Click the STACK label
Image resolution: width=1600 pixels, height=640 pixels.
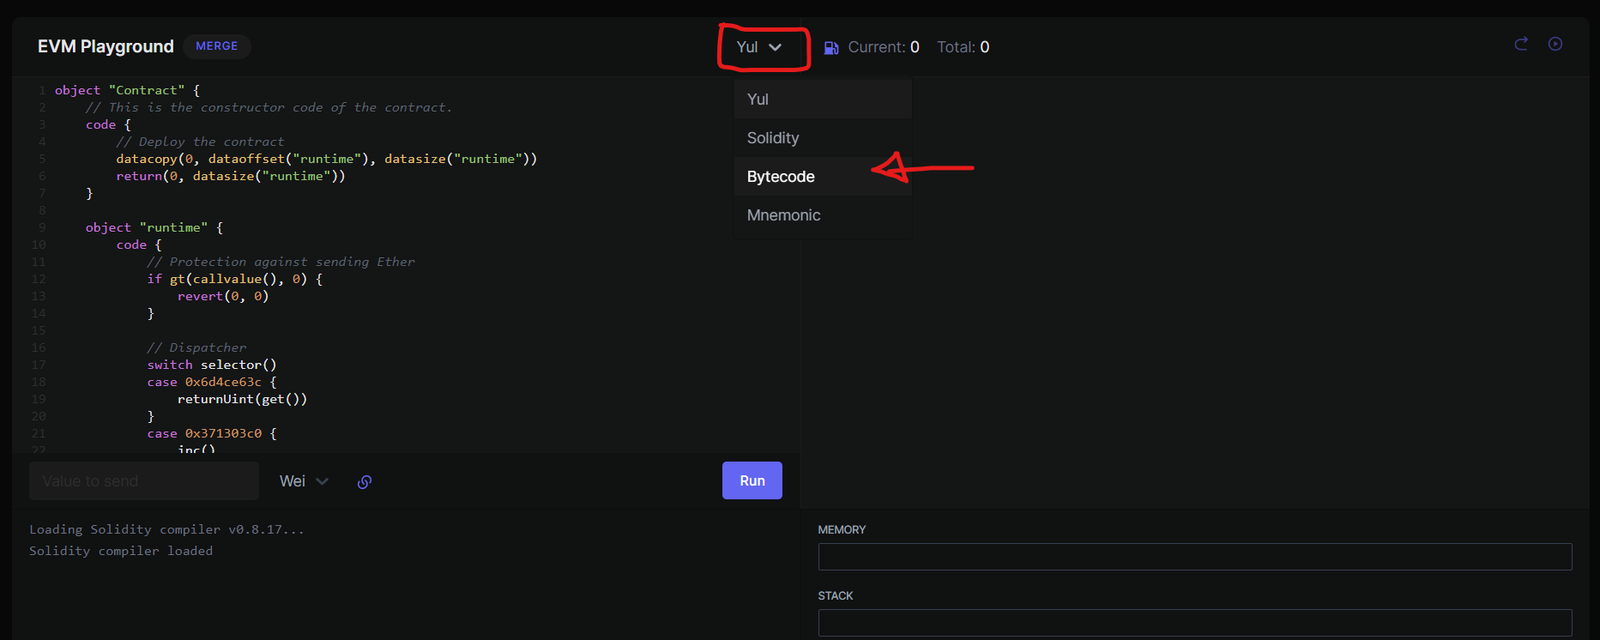point(836,596)
